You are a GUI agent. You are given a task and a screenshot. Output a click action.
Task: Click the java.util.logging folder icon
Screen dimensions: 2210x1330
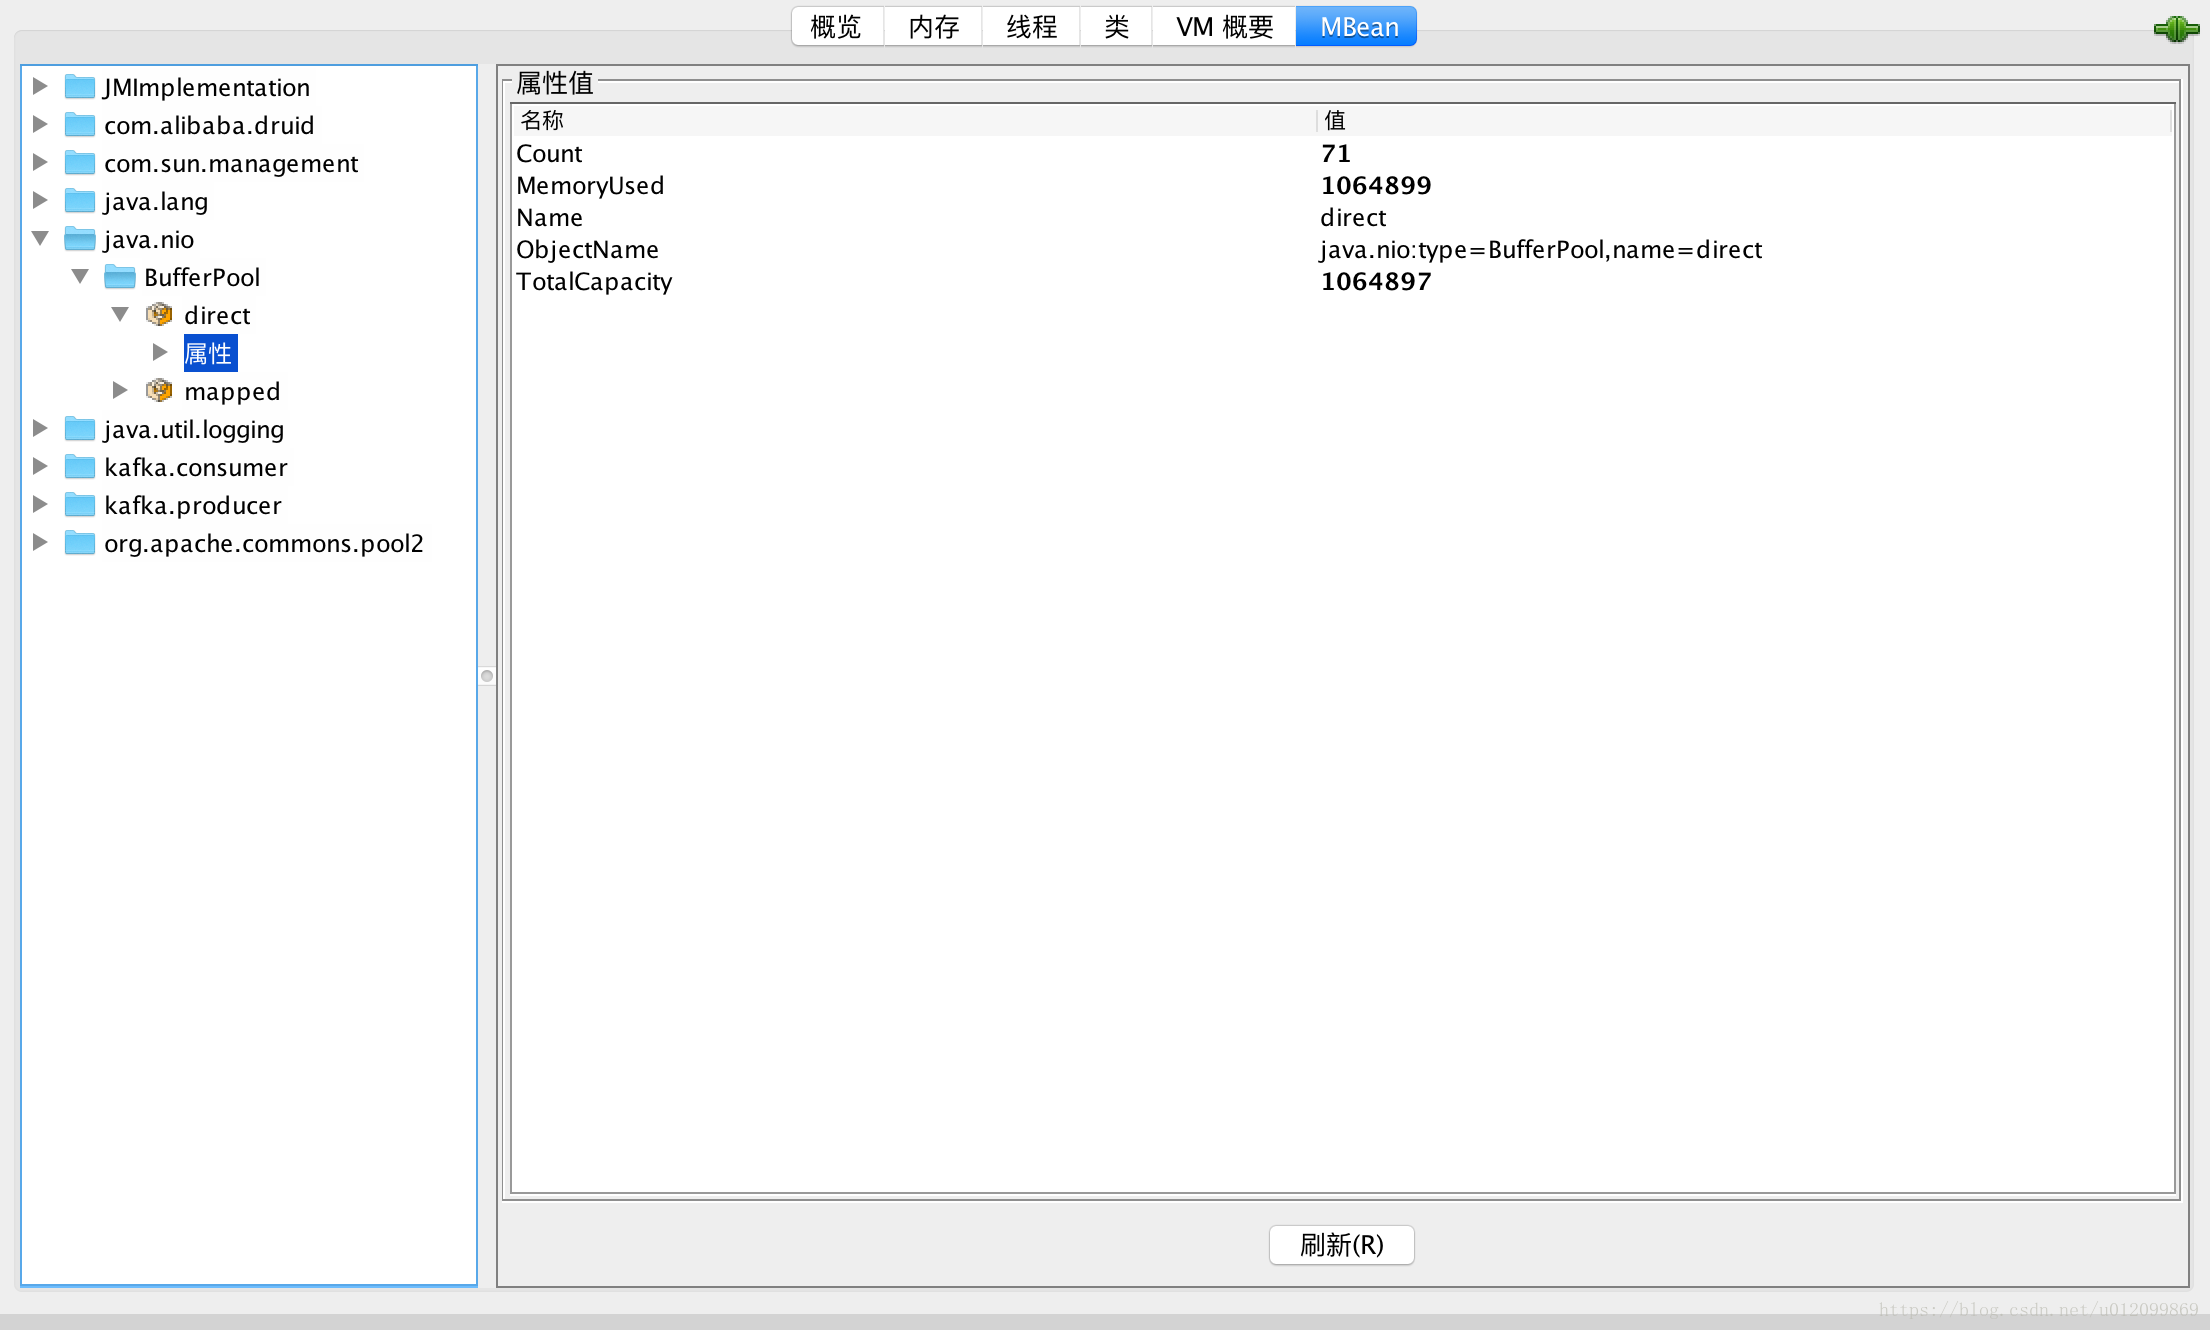[x=80, y=429]
